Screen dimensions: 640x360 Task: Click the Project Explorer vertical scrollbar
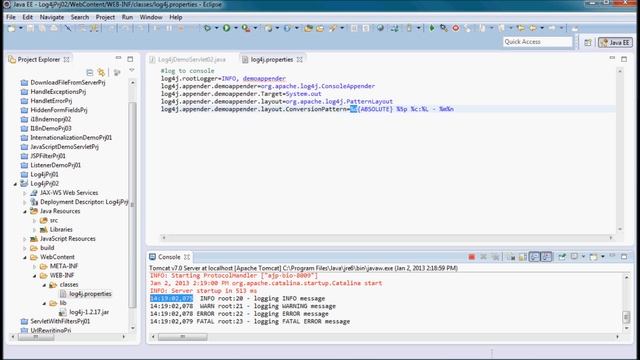[x=132, y=204]
